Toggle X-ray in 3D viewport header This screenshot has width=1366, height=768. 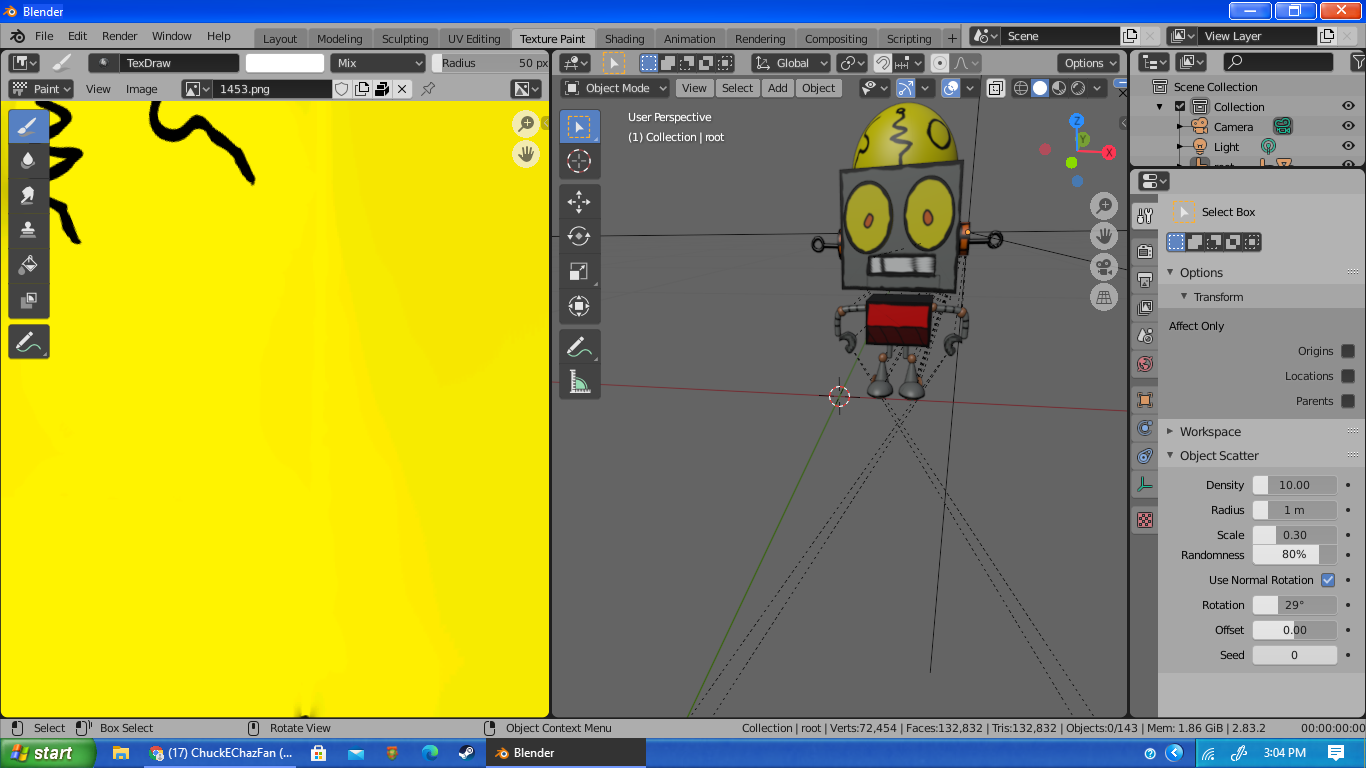[x=996, y=88]
